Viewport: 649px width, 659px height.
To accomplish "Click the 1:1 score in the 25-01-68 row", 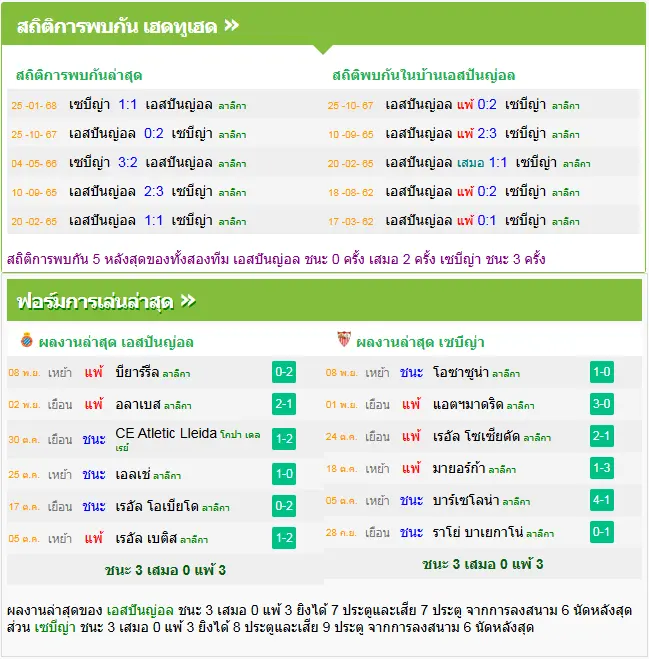I will pos(127,104).
